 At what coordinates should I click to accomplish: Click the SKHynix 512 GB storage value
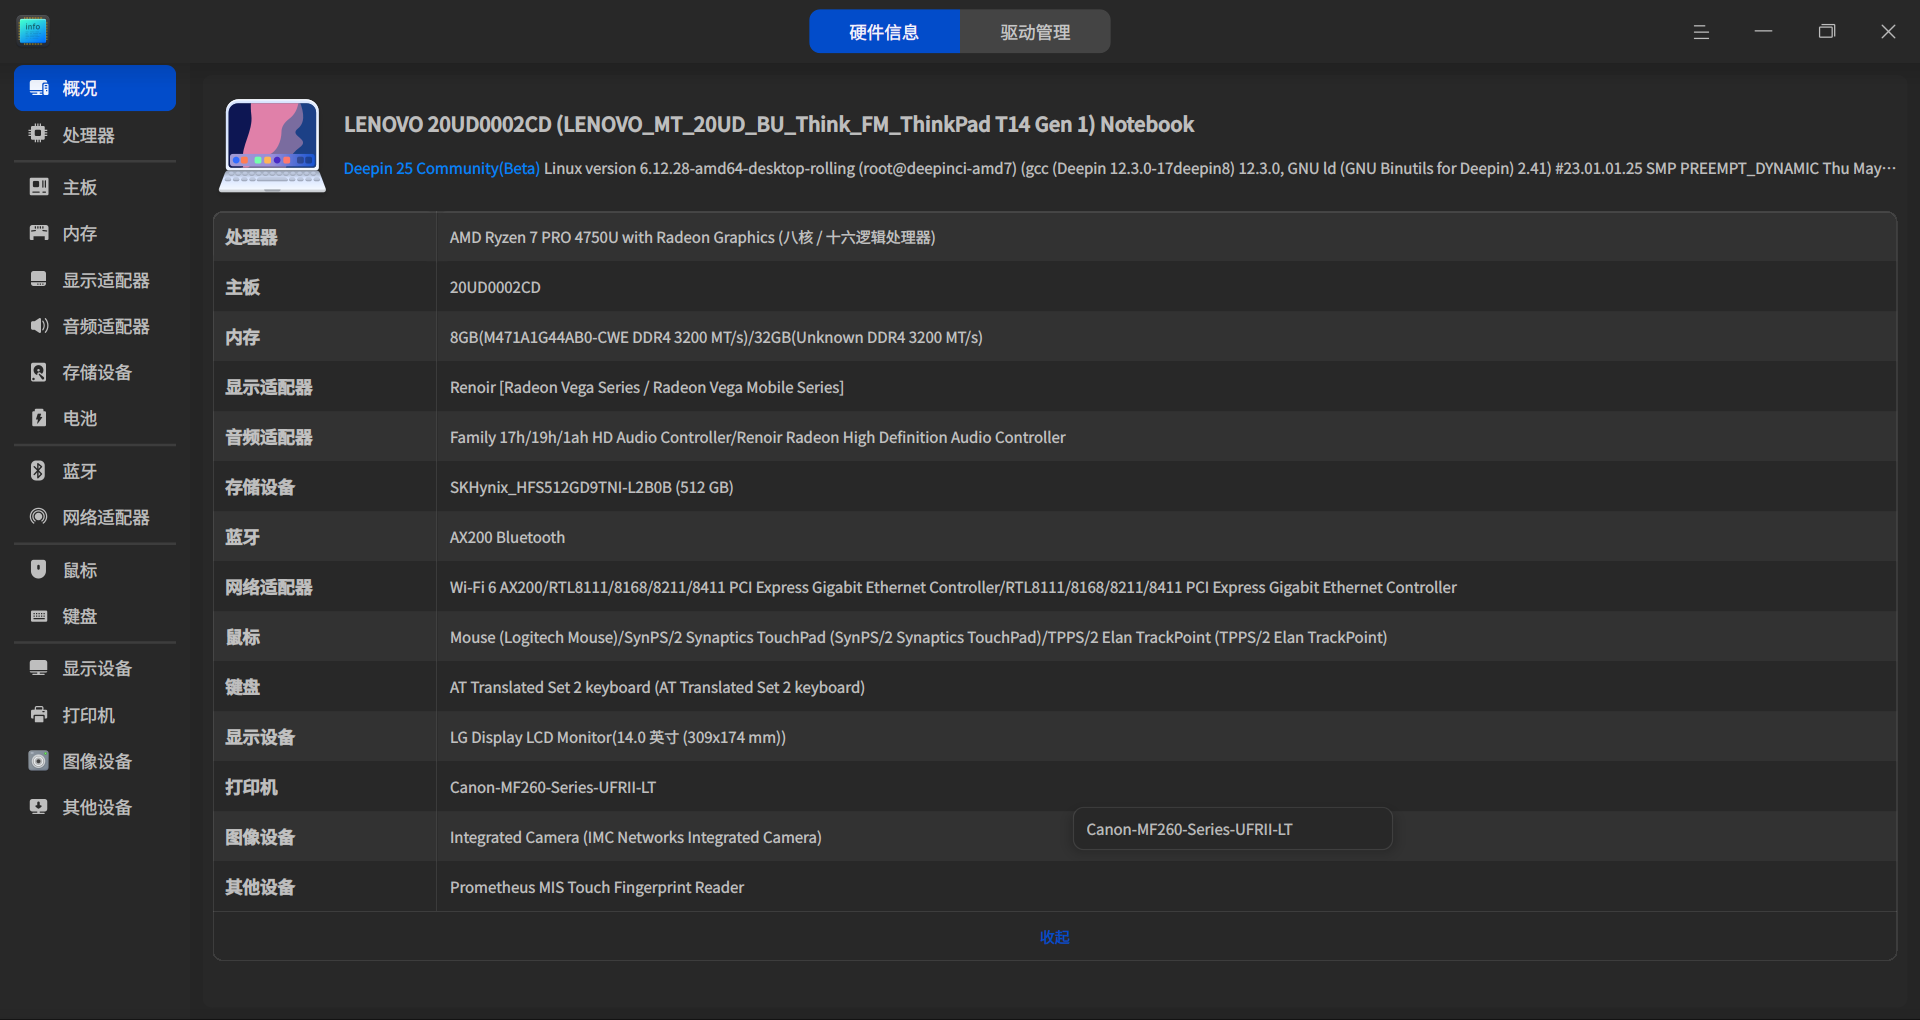tap(591, 487)
